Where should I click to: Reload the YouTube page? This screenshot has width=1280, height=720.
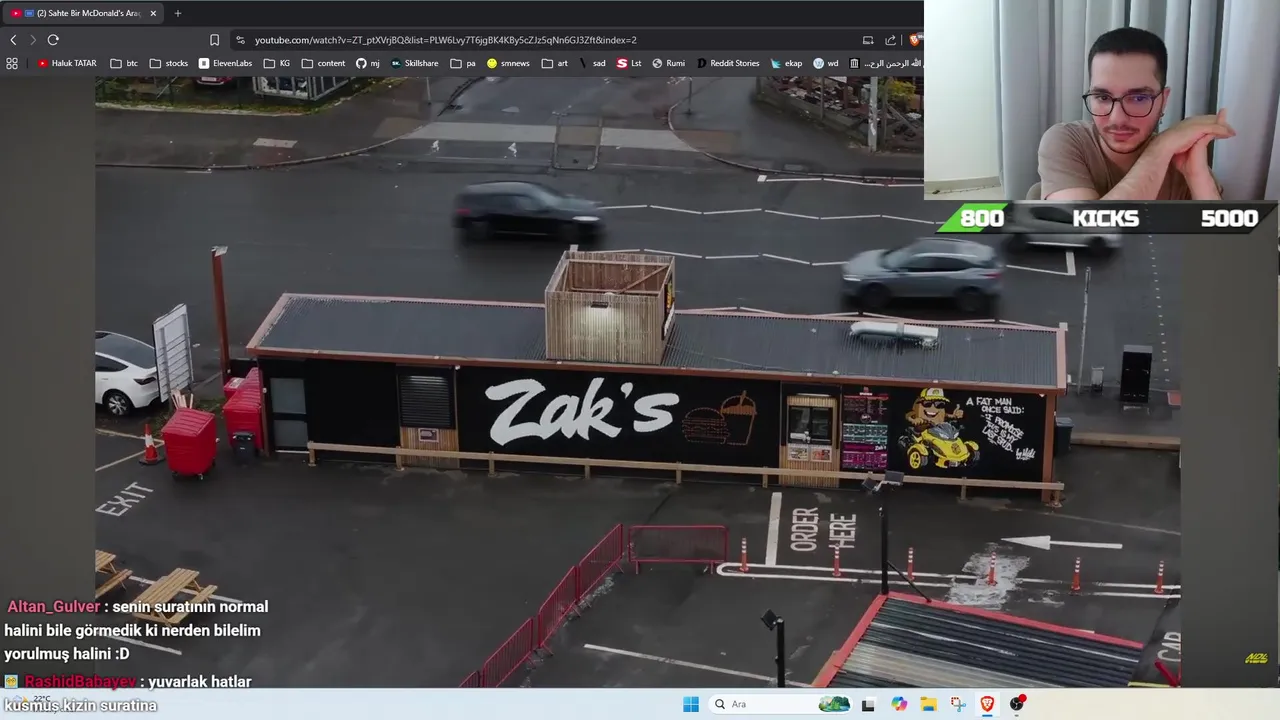(x=53, y=40)
